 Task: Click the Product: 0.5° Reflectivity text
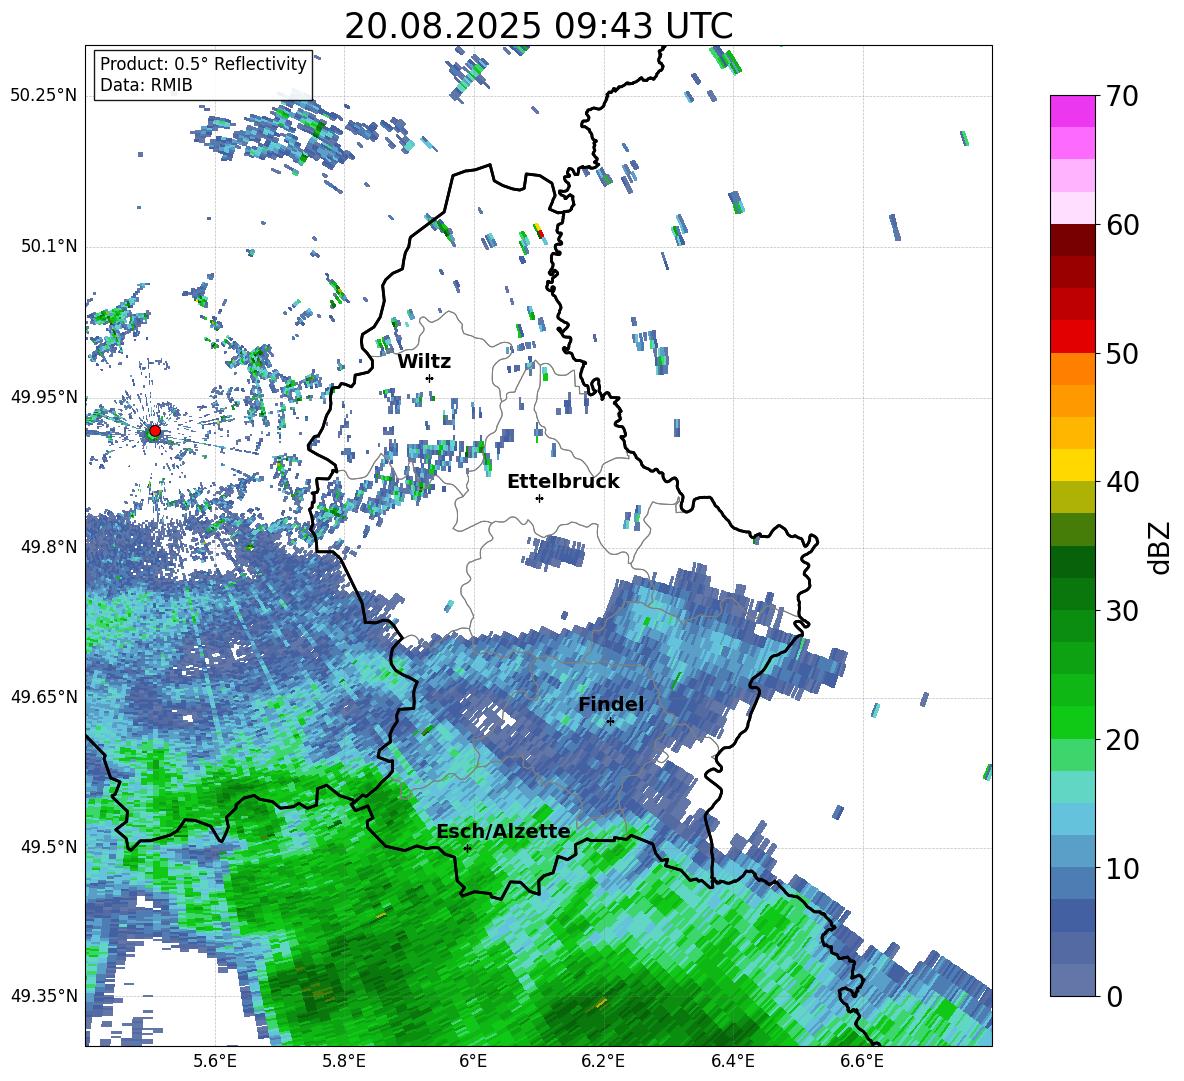(203, 64)
